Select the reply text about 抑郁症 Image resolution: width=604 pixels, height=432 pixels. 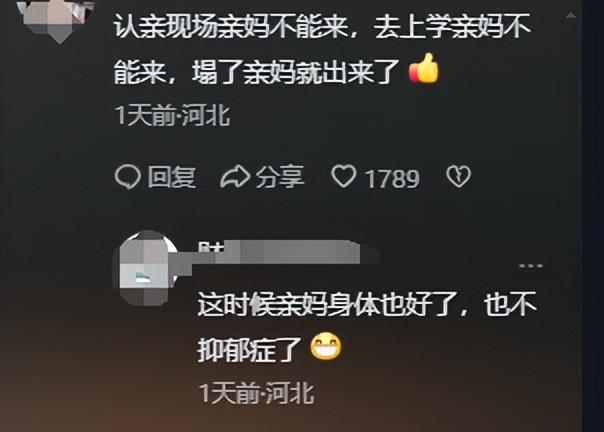point(367,326)
